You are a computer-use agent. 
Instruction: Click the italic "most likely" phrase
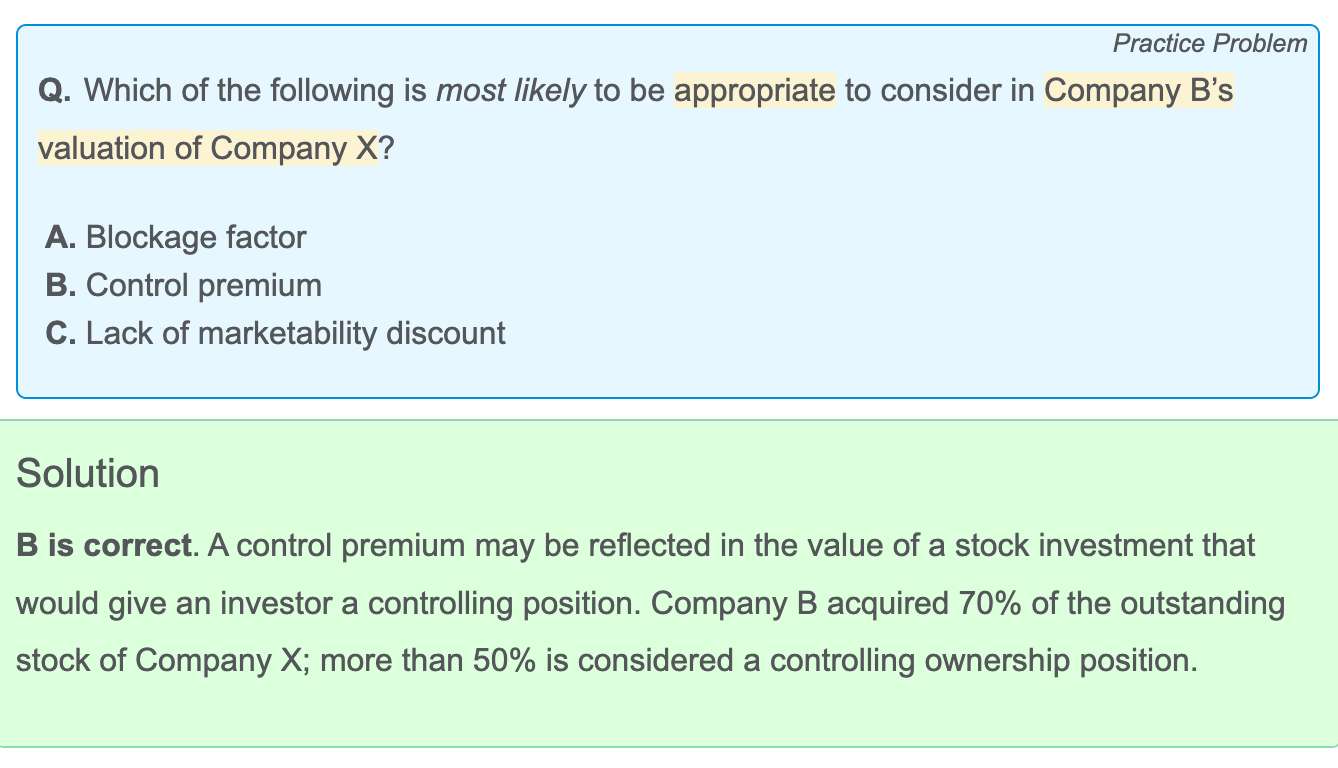click(510, 91)
